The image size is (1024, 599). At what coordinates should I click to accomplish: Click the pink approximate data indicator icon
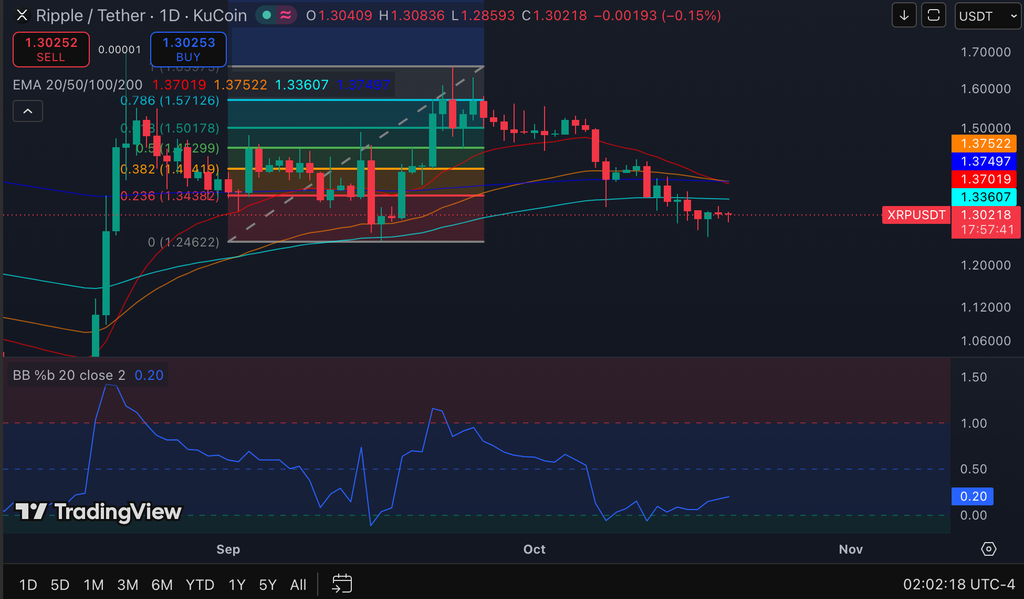coord(285,15)
